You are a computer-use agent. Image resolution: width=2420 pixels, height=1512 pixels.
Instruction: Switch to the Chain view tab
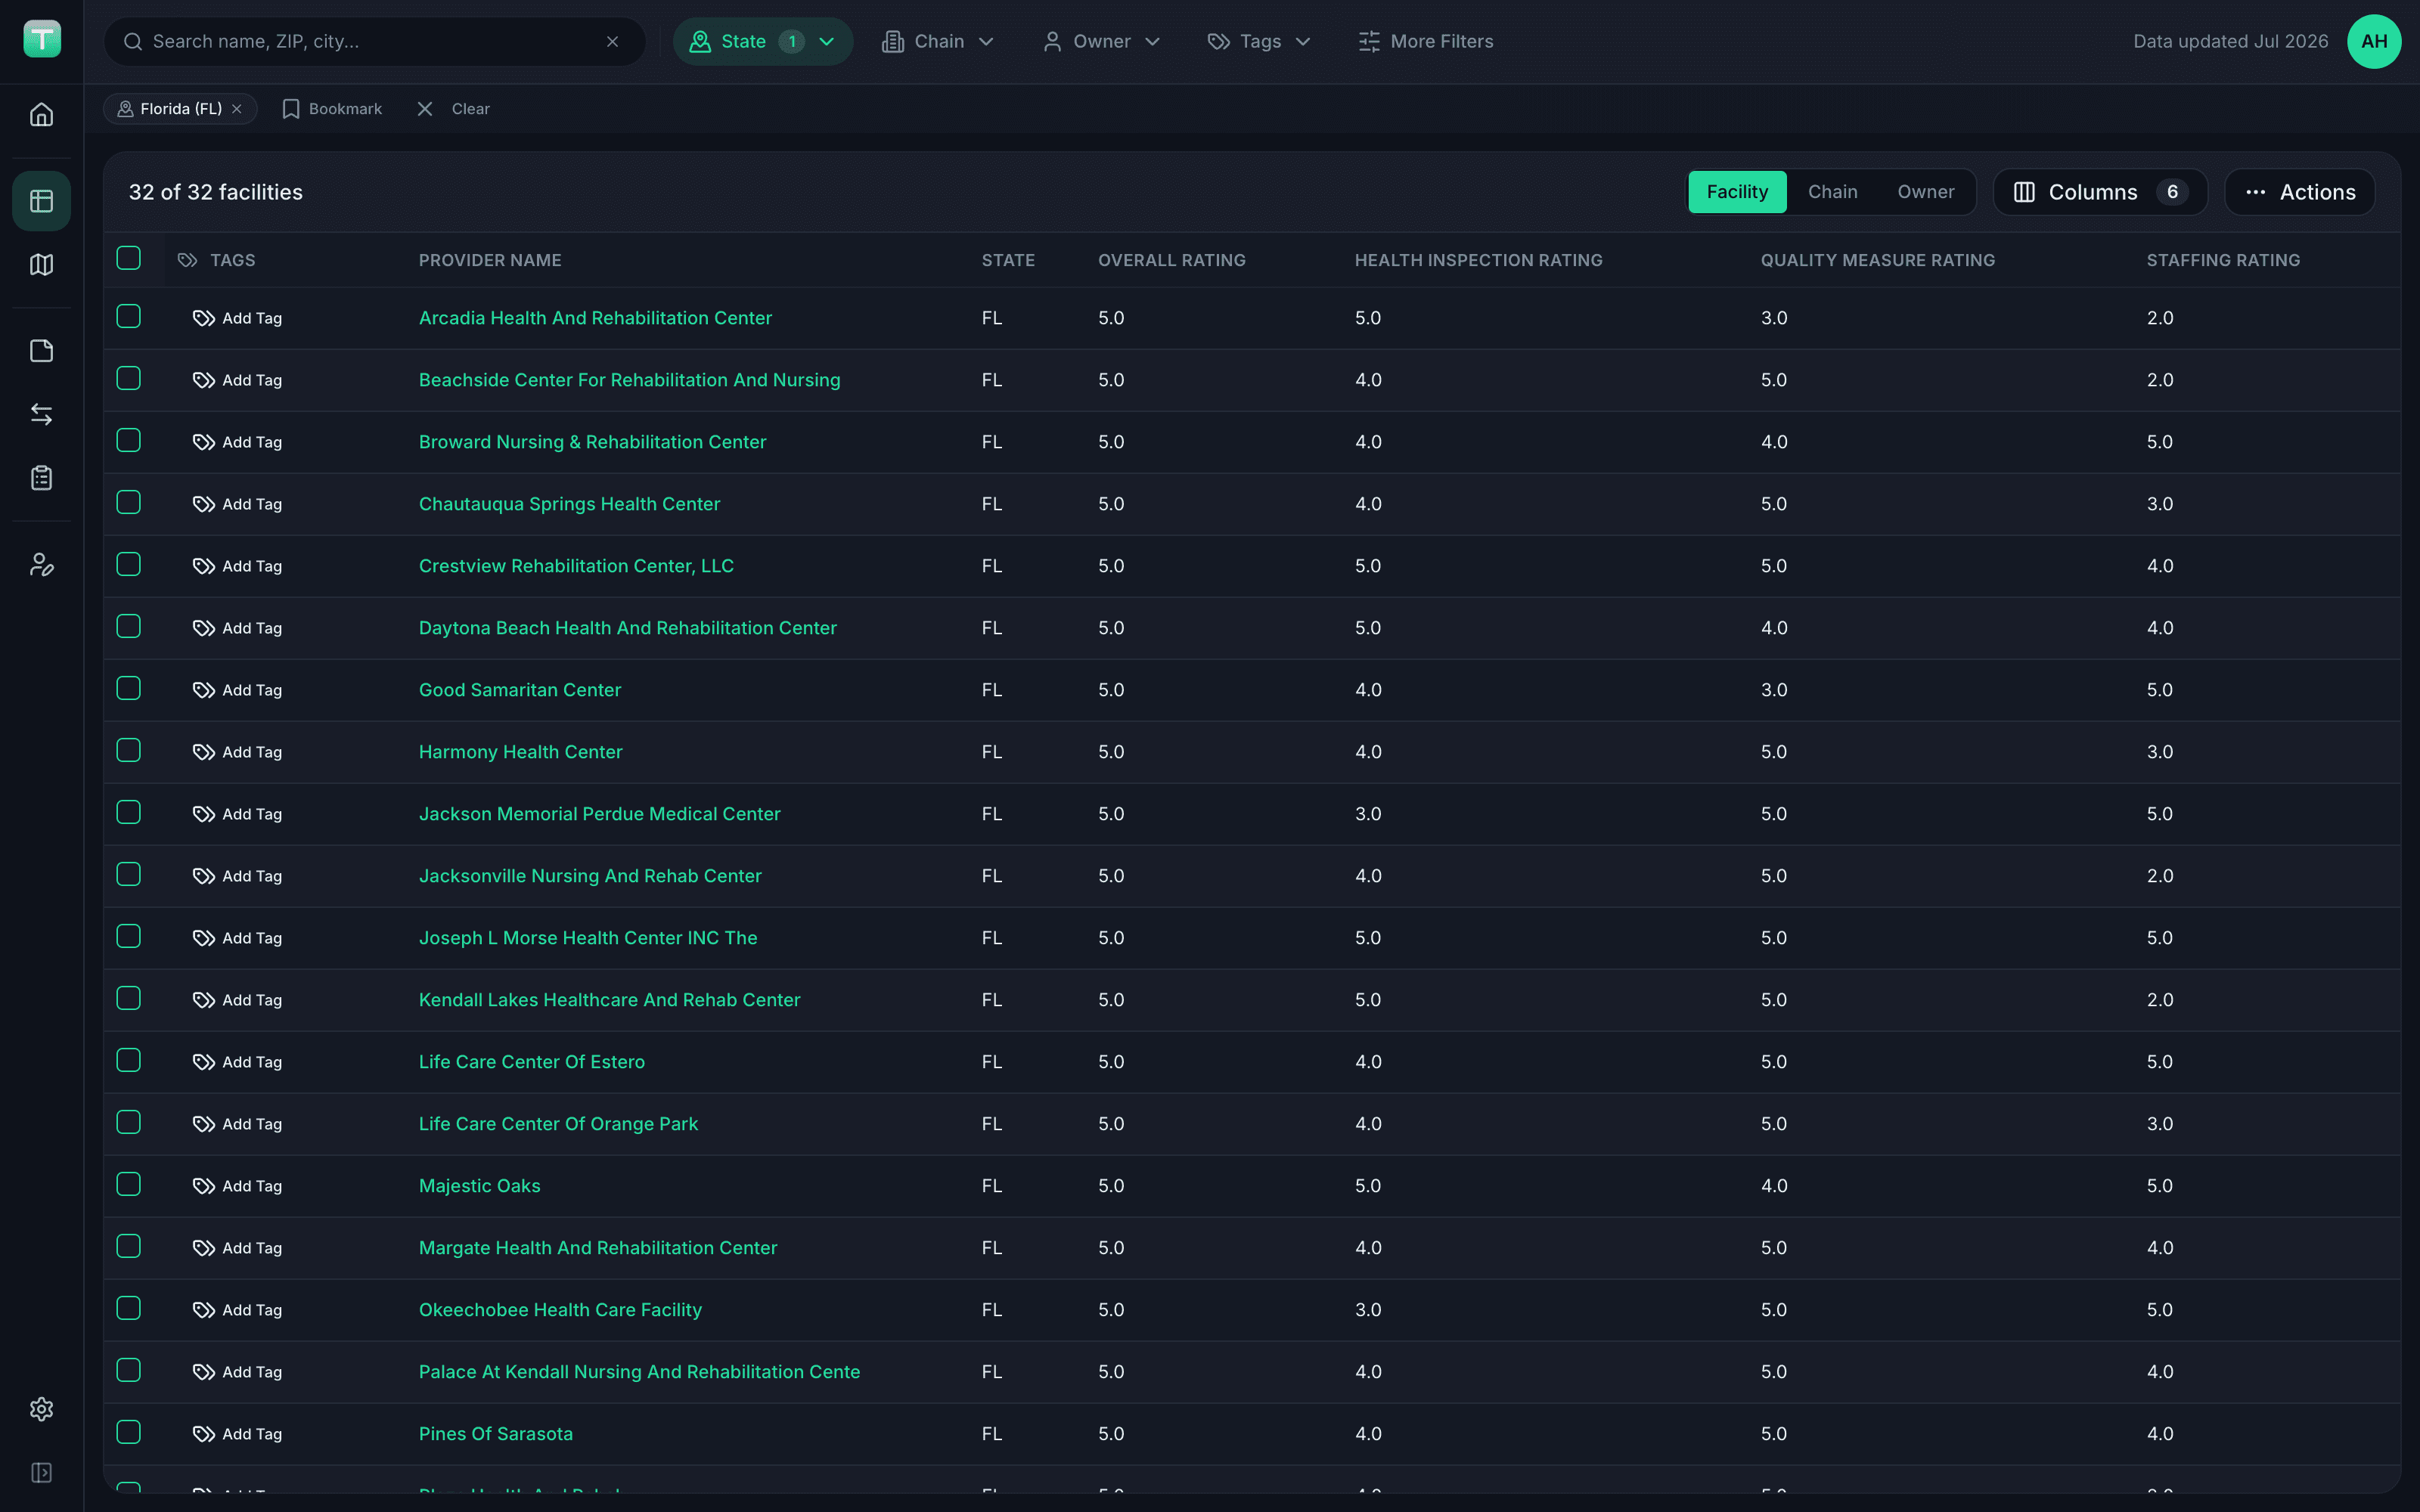1832,192
